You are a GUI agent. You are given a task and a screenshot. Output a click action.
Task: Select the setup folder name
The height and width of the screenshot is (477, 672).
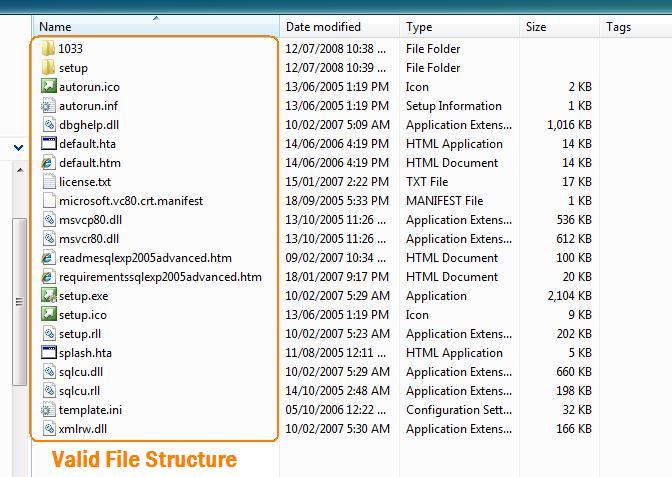pos(73,68)
